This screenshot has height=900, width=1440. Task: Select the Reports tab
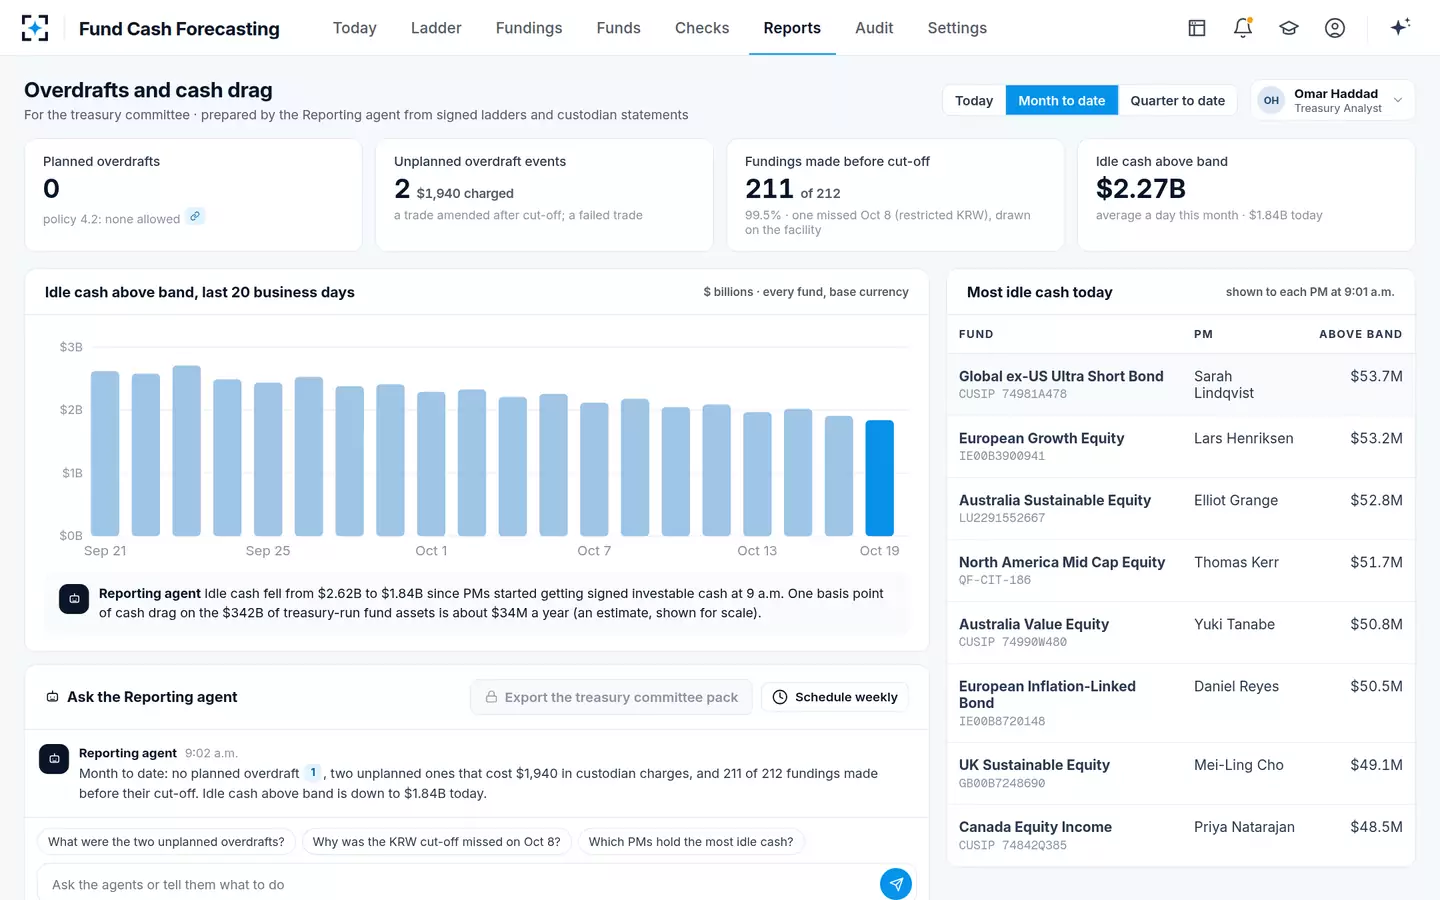[x=792, y=28]
